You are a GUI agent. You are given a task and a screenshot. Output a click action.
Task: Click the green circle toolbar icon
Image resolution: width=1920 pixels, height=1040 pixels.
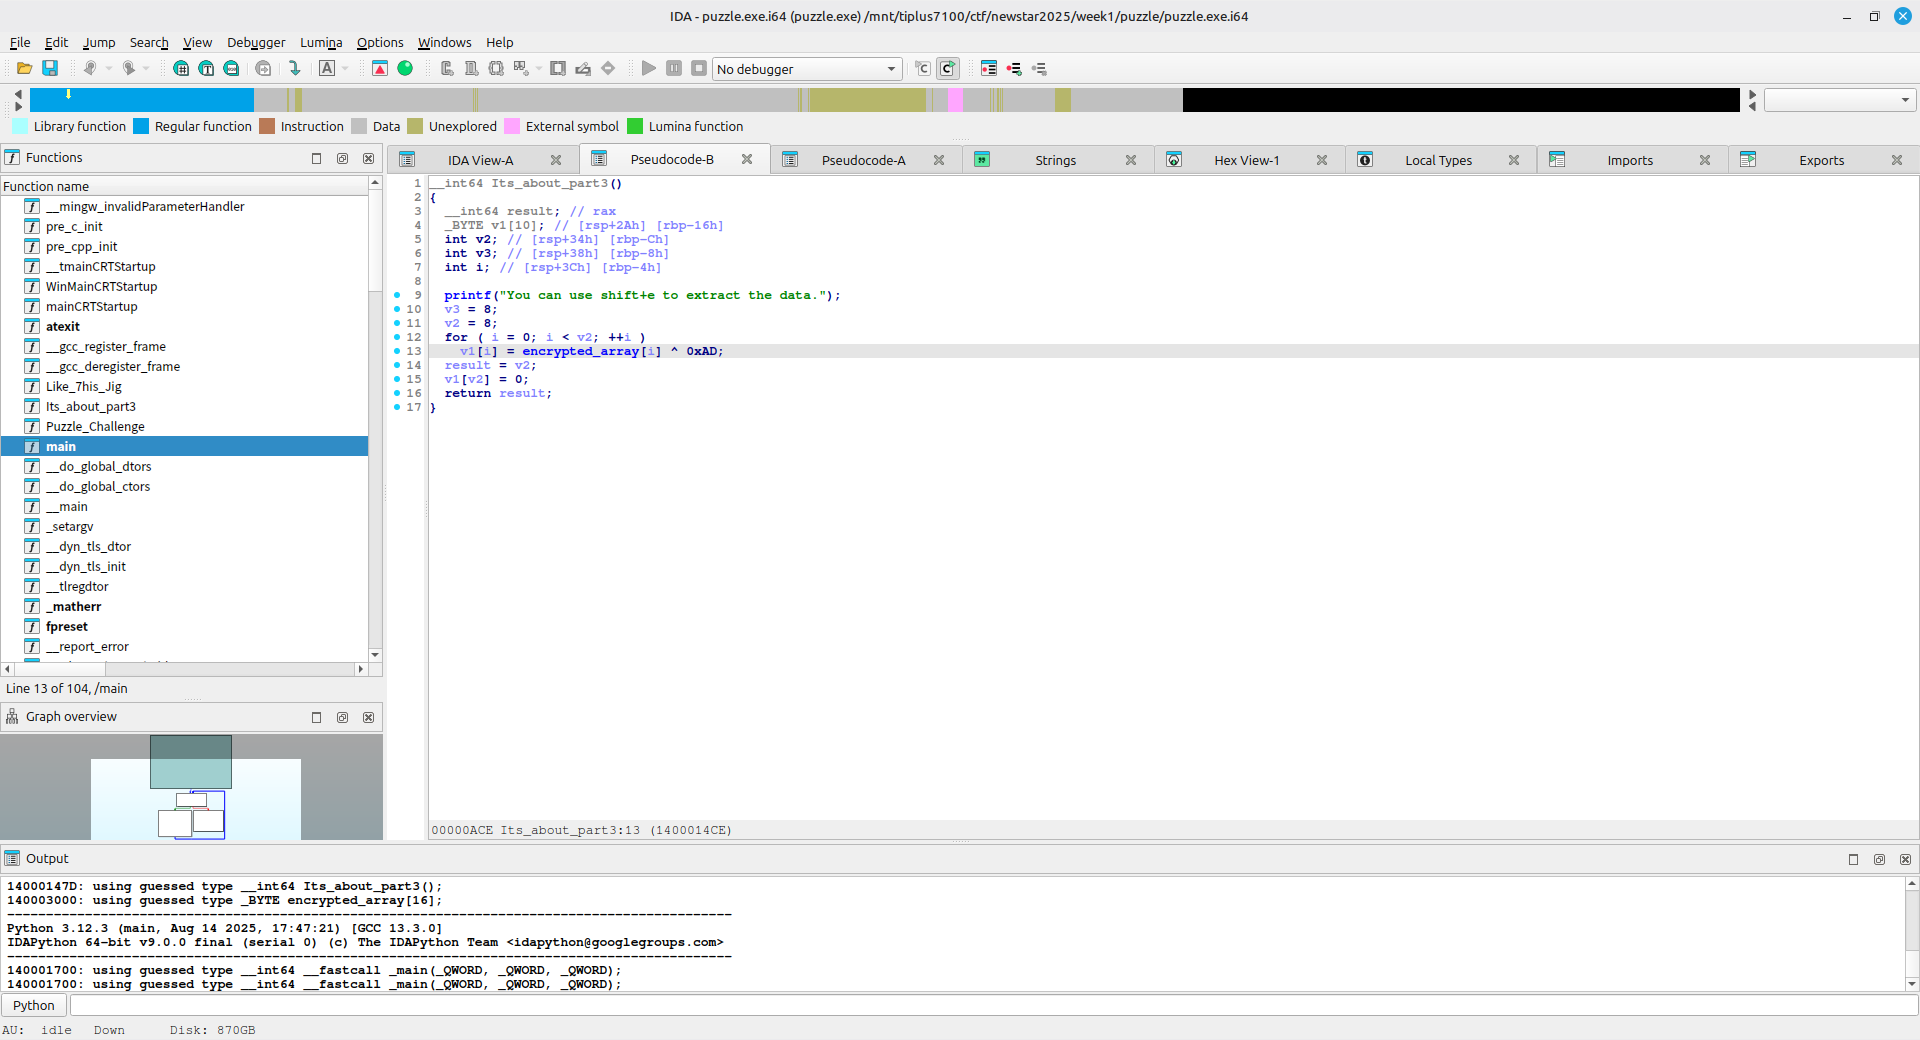tap(405, 68)
